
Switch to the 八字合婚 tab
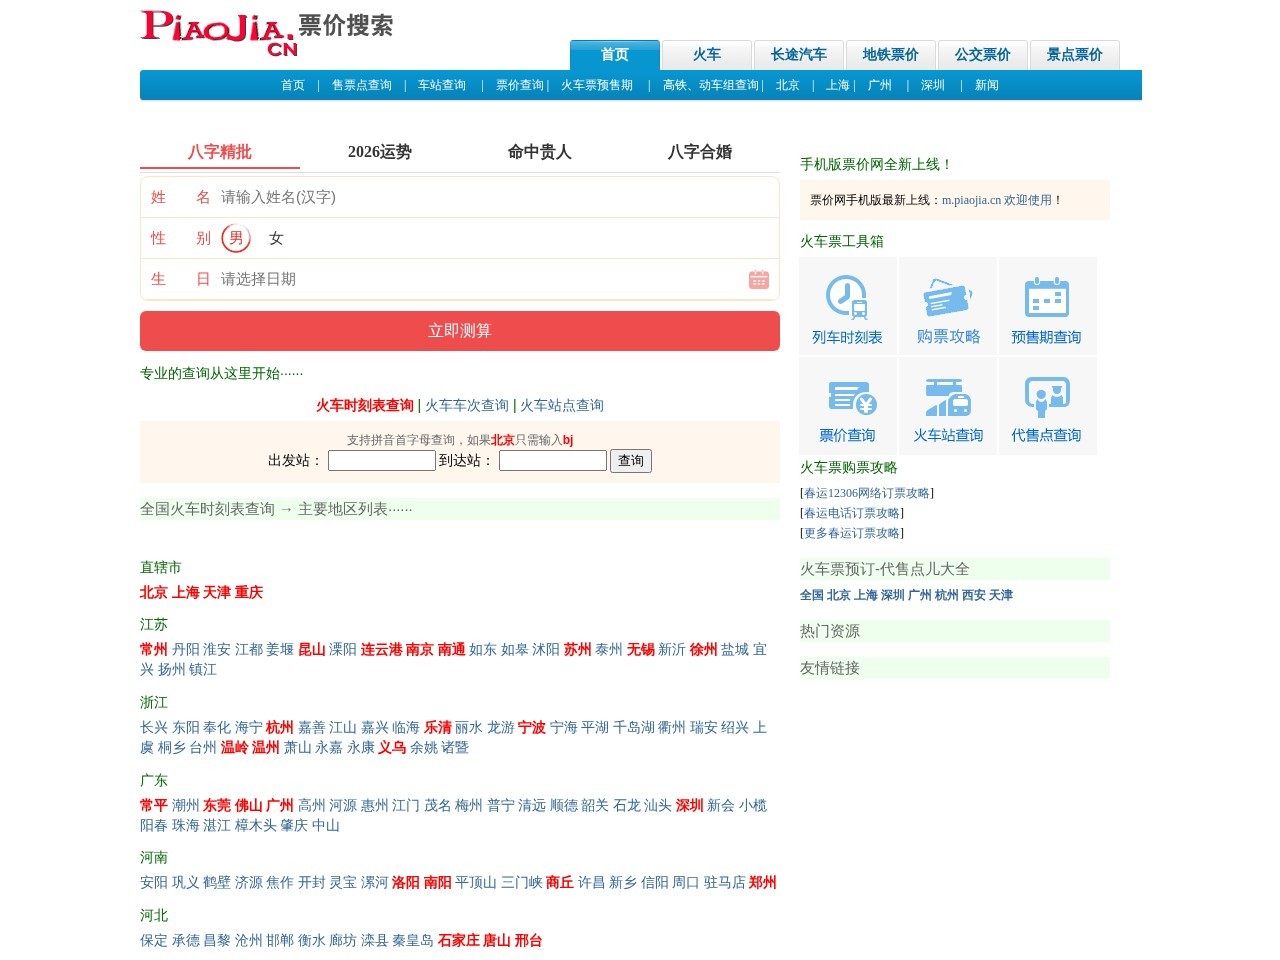click(x=700, y=152)
